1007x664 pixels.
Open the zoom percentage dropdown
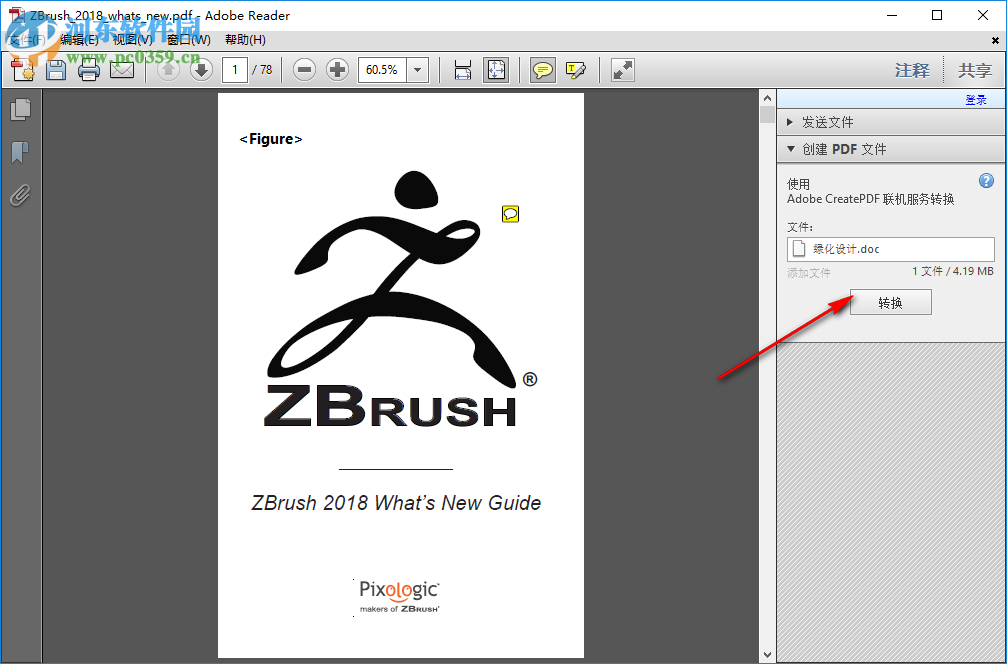418,69
